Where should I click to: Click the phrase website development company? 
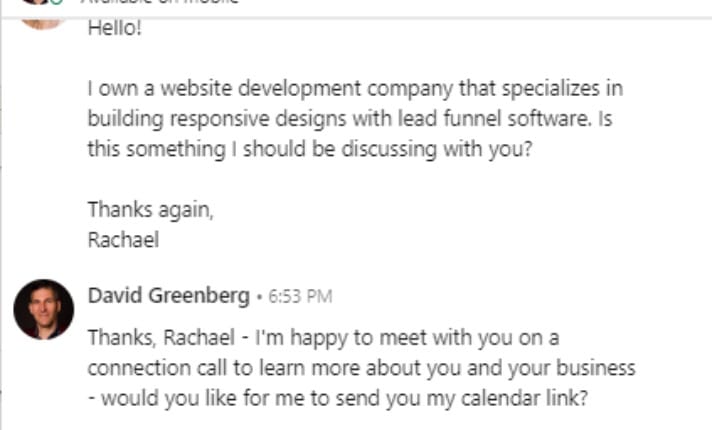[x=307, y=89]
